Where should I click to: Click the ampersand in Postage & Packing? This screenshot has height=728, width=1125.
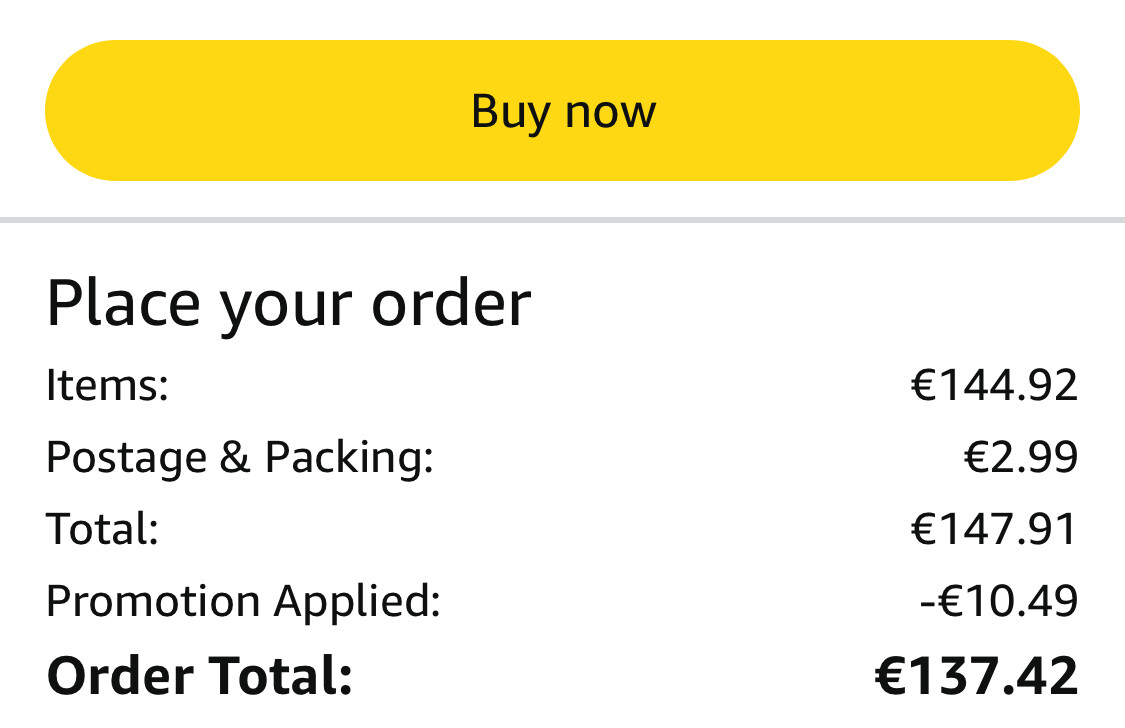(235, 457)
